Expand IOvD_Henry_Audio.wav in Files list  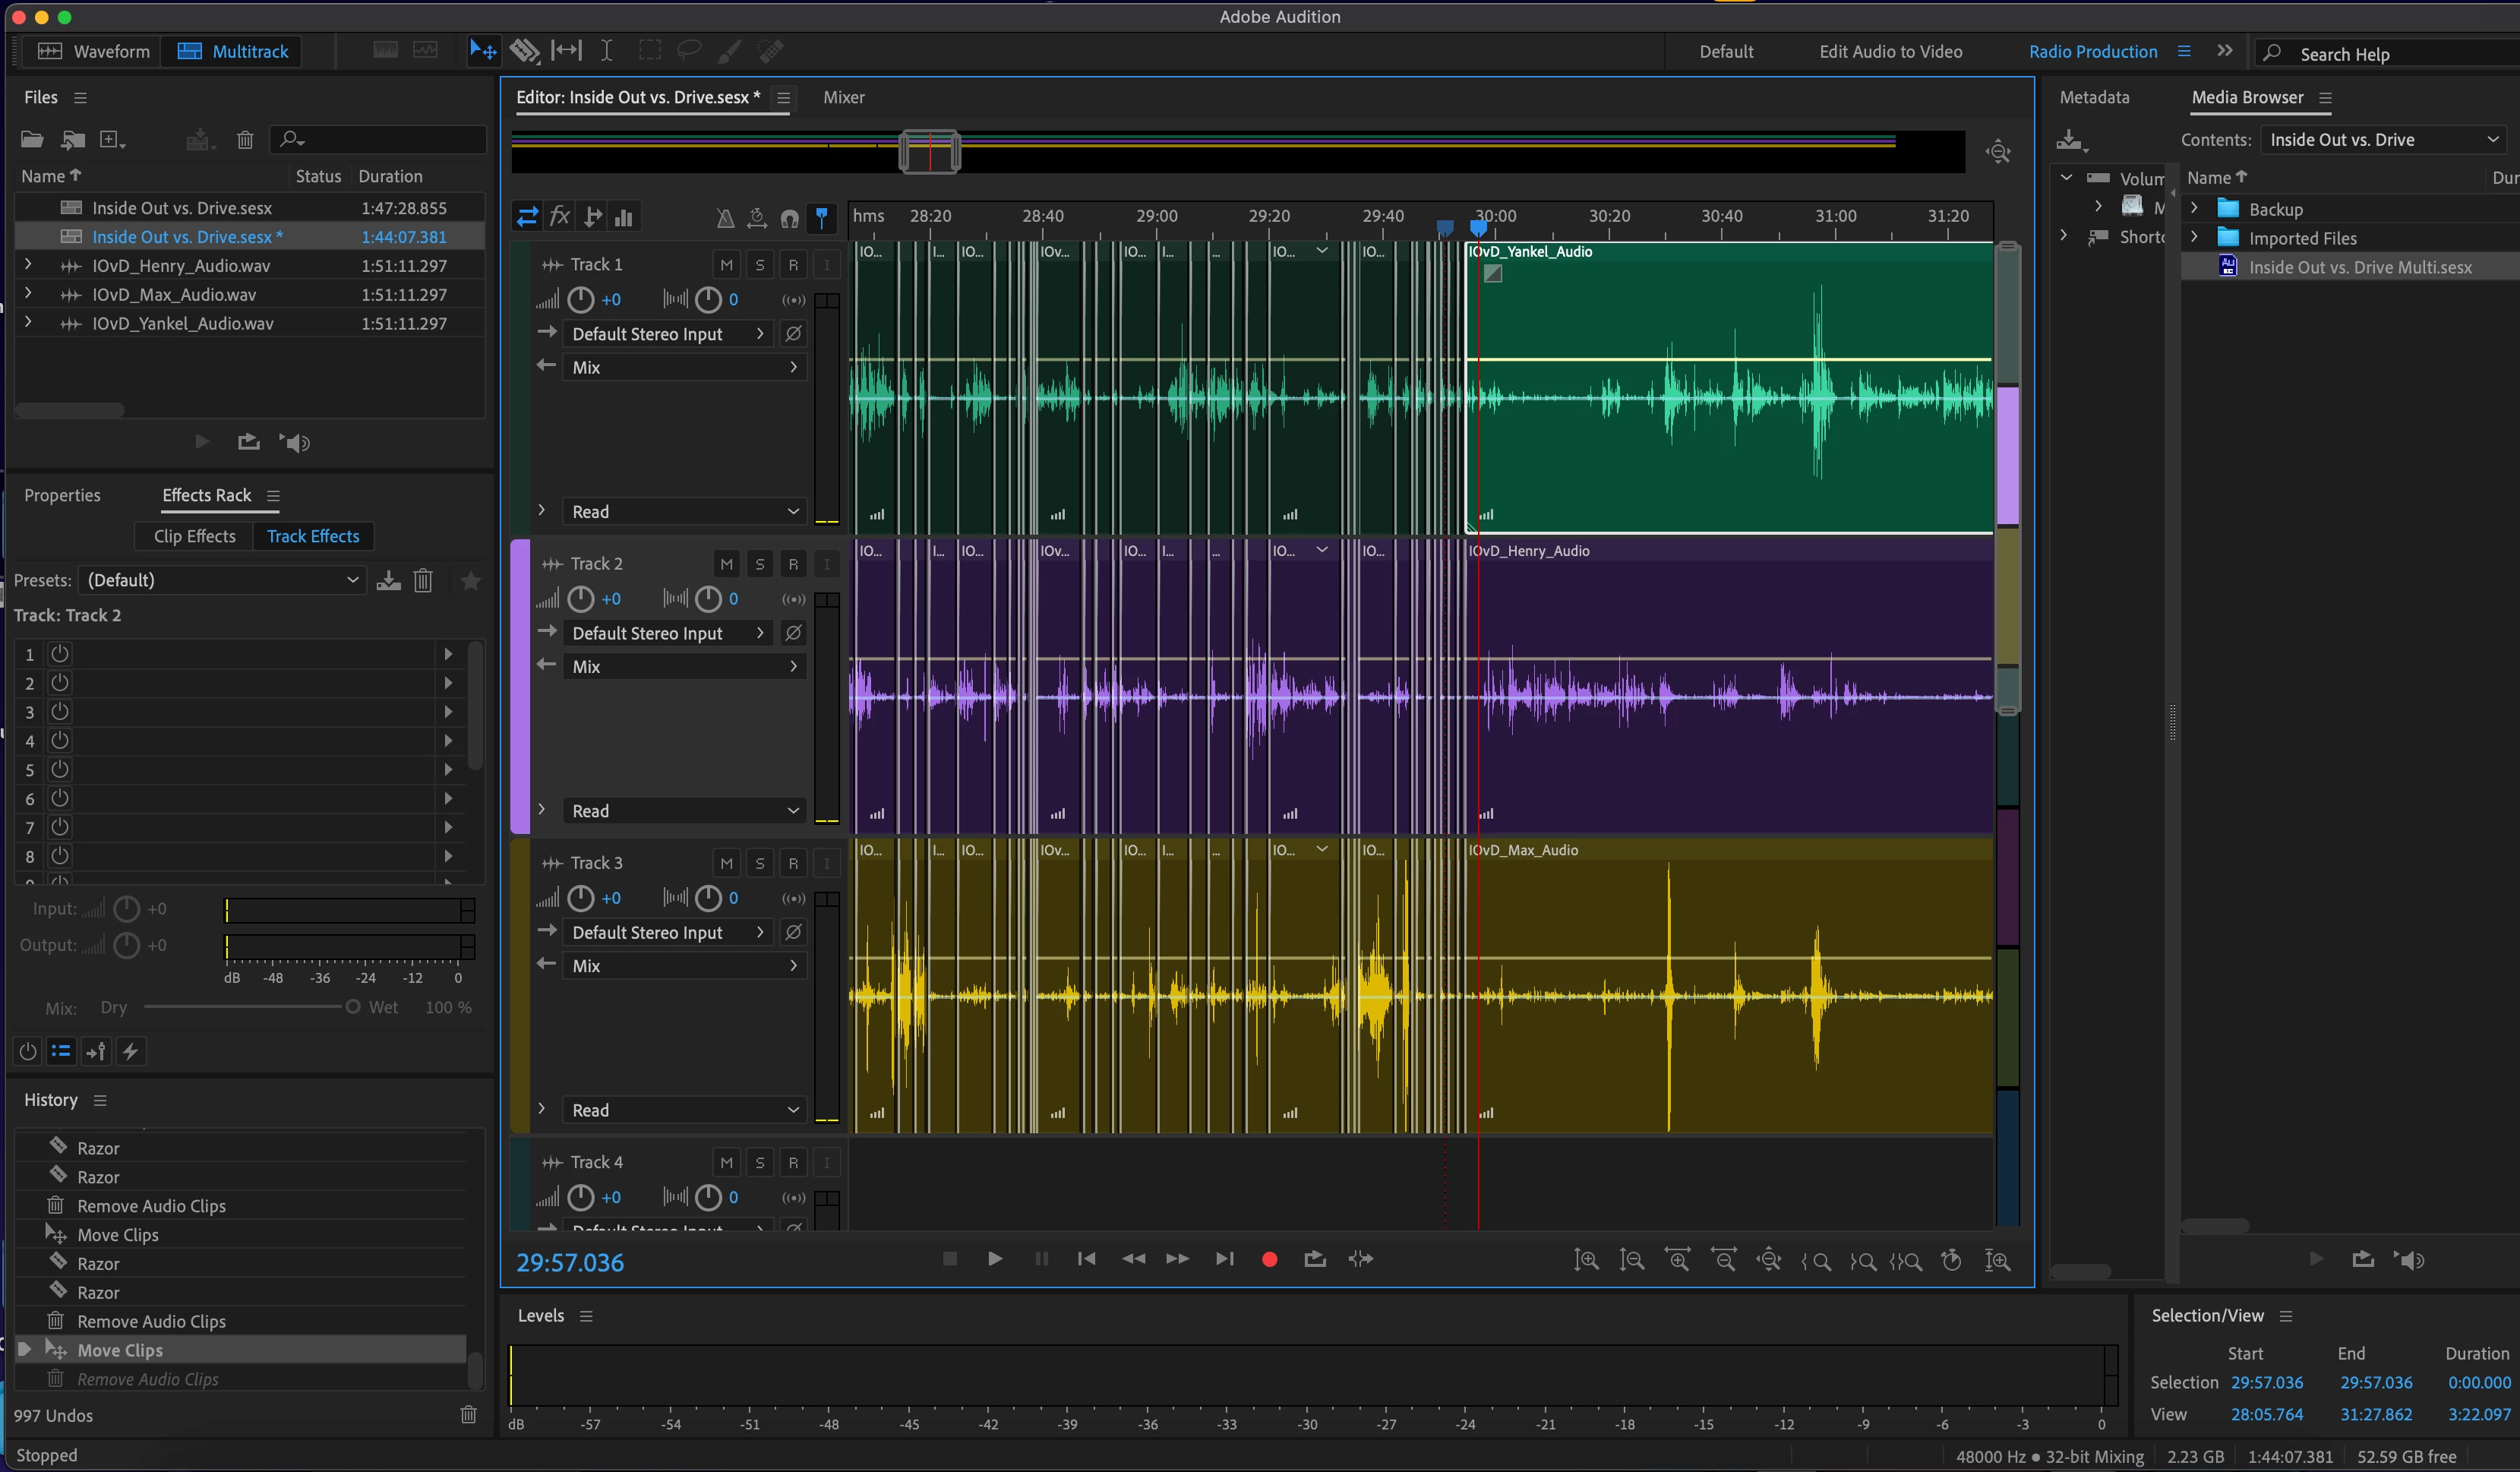(x=28, y=265)
